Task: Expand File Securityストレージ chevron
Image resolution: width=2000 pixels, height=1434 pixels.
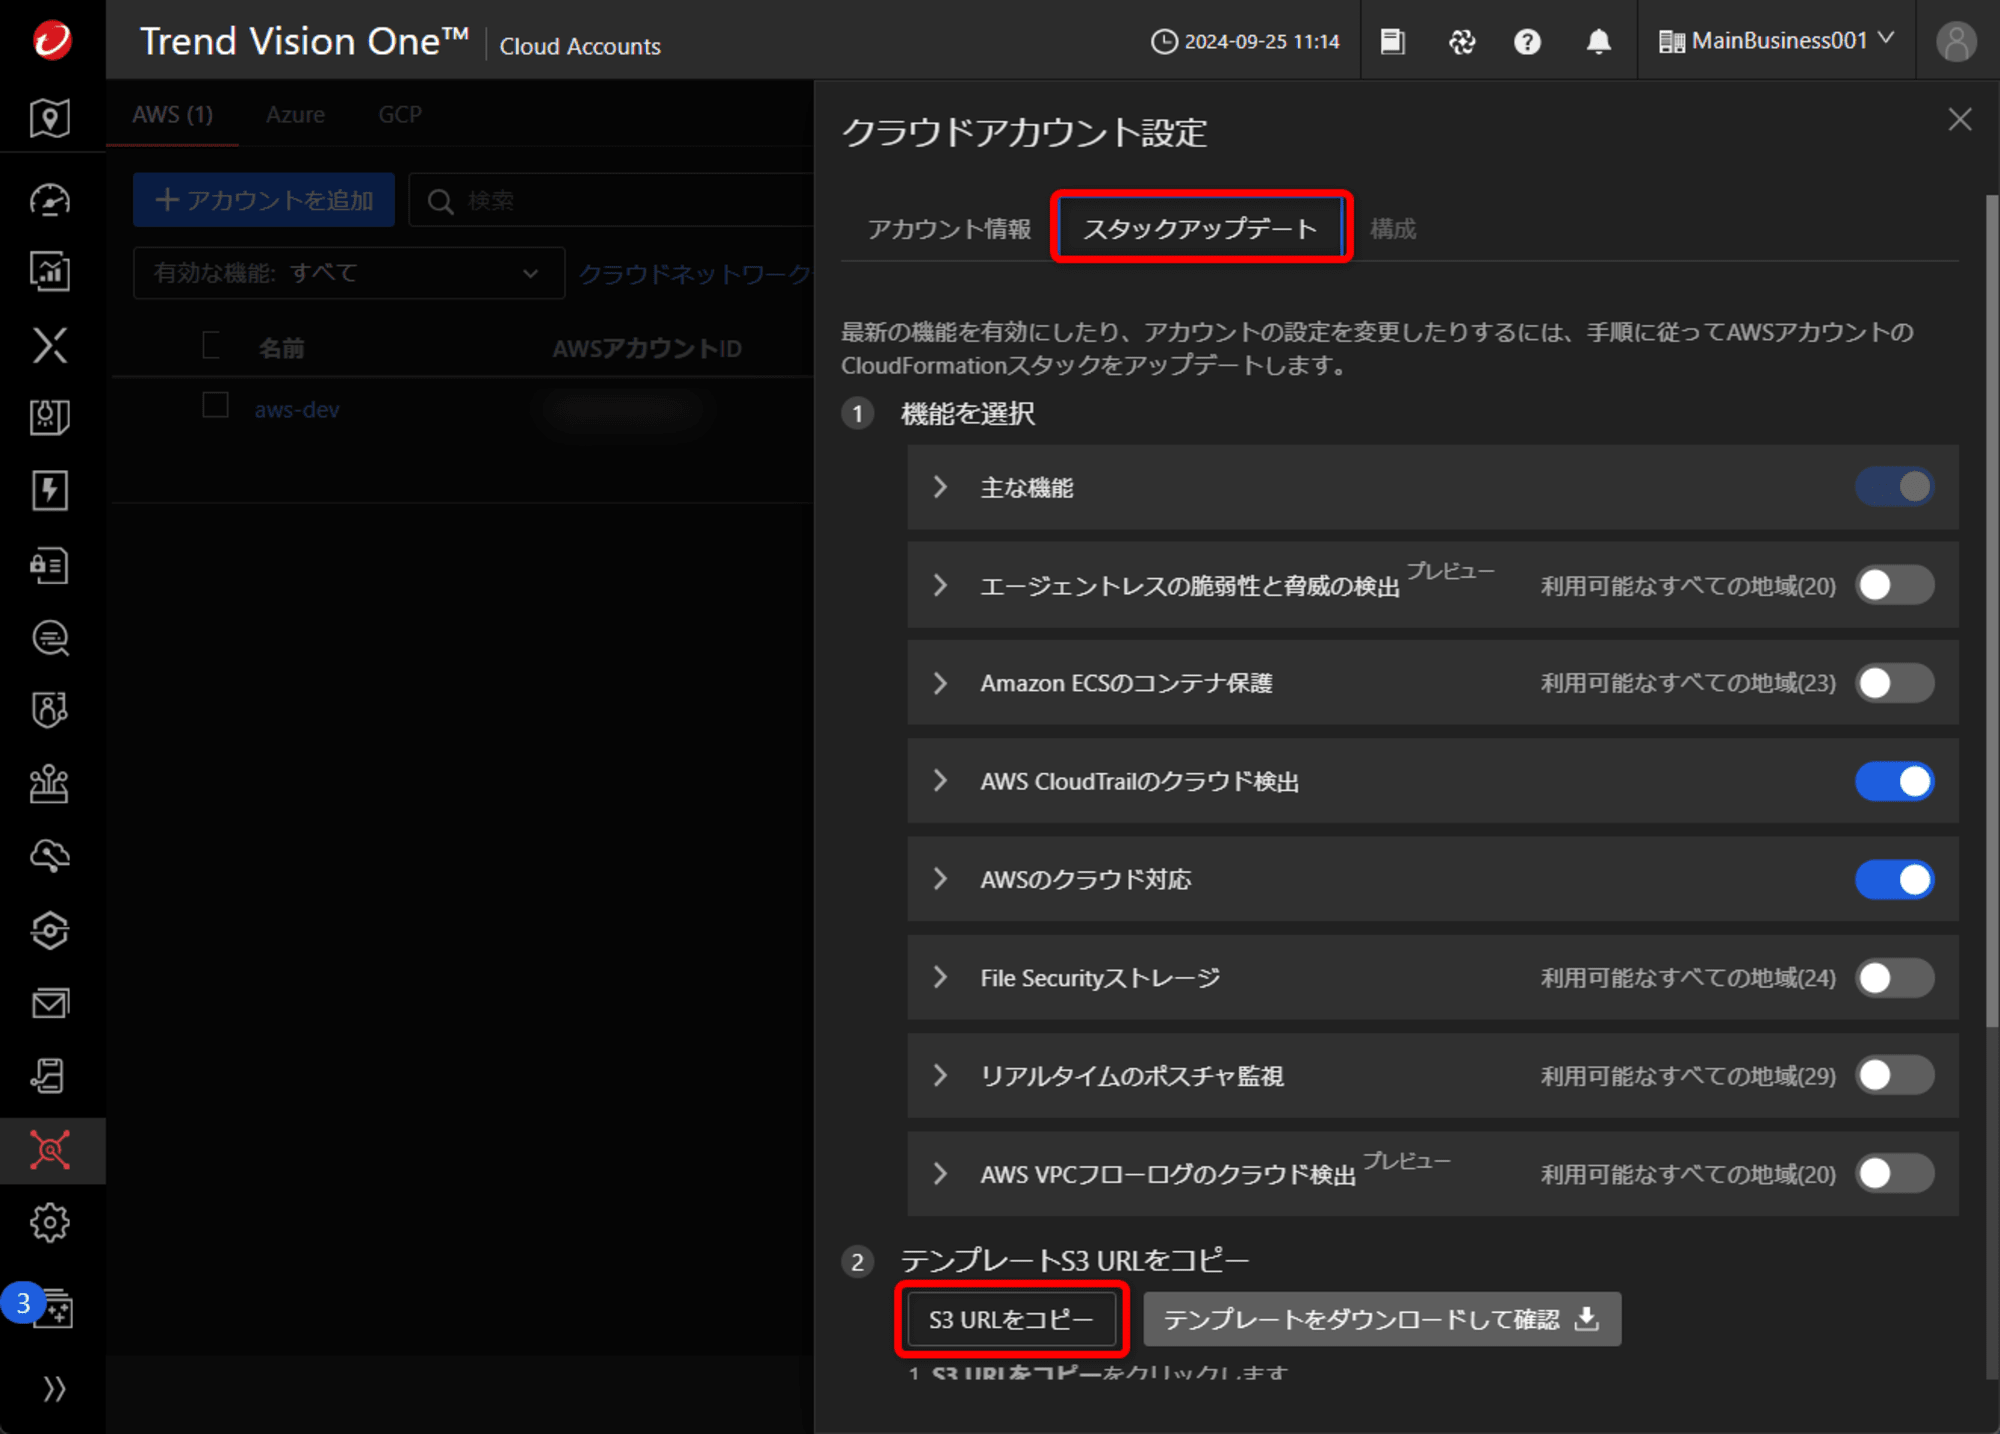Action: click(x=940, y=977)
